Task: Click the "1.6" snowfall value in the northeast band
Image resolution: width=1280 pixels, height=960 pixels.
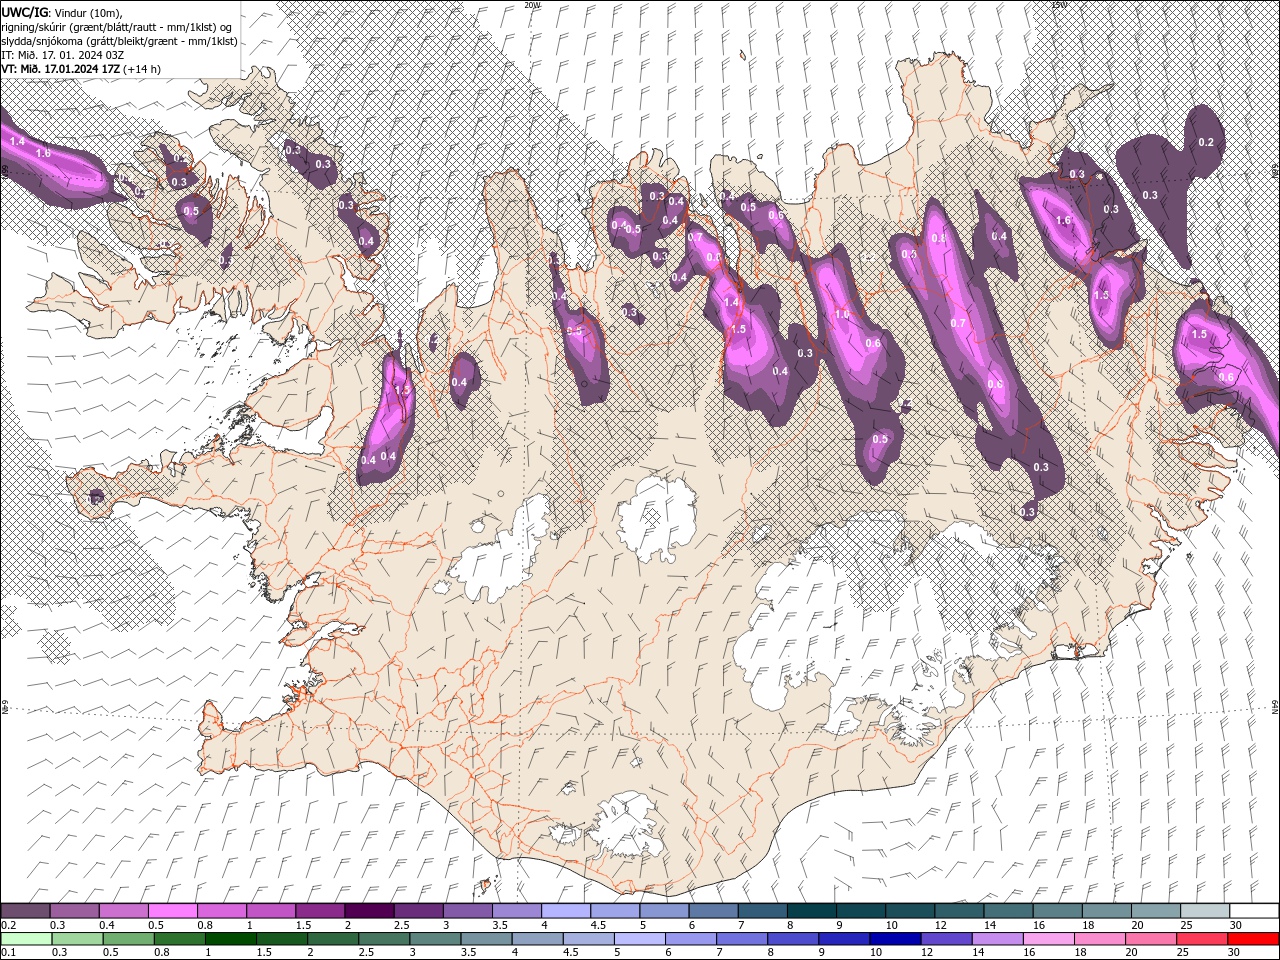Action: [1063, 220]
